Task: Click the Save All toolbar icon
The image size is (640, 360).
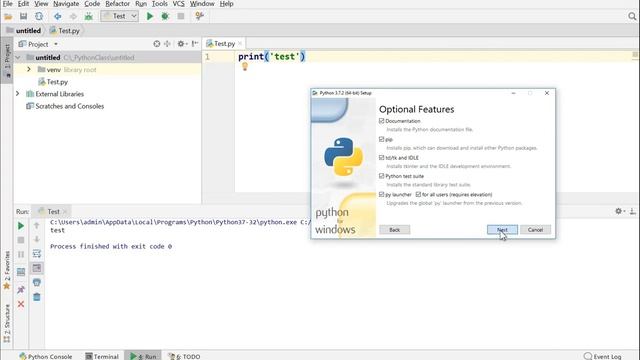Action: point(23,16)
